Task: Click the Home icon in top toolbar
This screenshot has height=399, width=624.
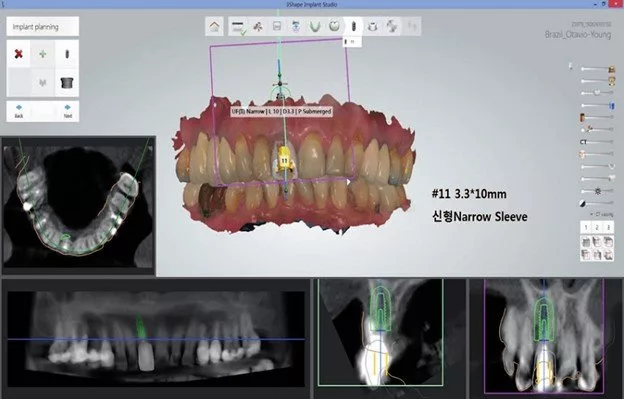Action: pyautogui.click(x=214, y=27)
